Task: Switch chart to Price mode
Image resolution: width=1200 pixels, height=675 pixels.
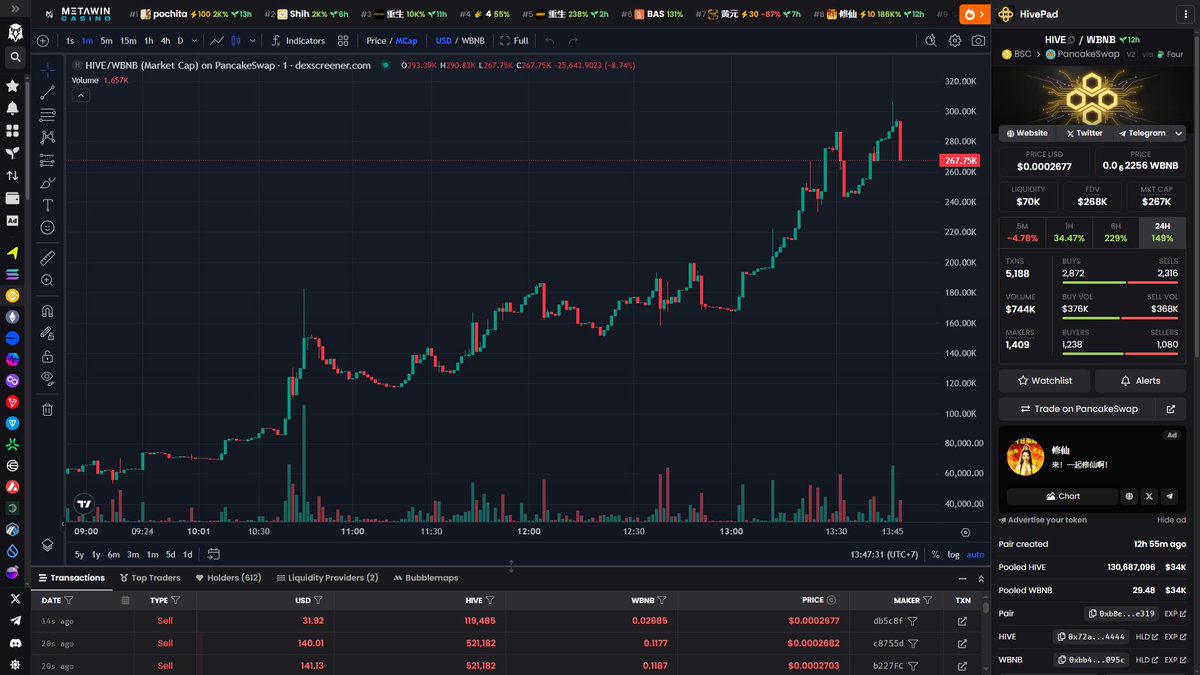Action: click(376, 41)
